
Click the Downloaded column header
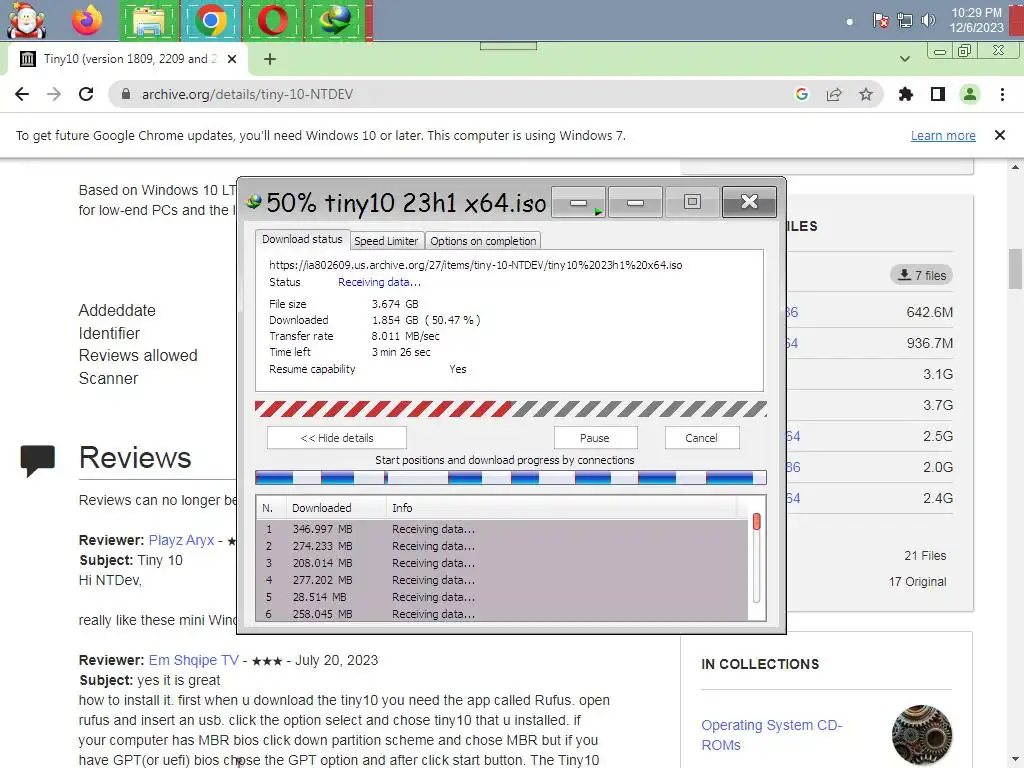coord(336,507)
